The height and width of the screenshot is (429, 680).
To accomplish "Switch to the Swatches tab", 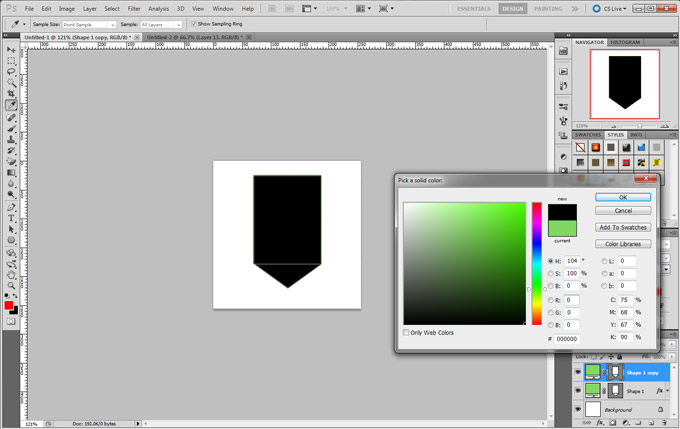I will (588, 135).
